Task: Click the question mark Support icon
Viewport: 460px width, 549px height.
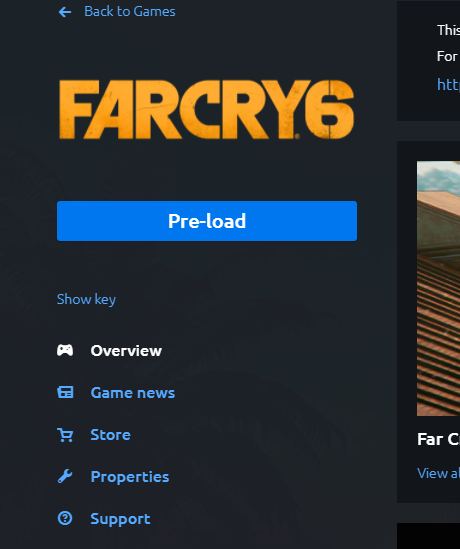Action: click(65, 518)
